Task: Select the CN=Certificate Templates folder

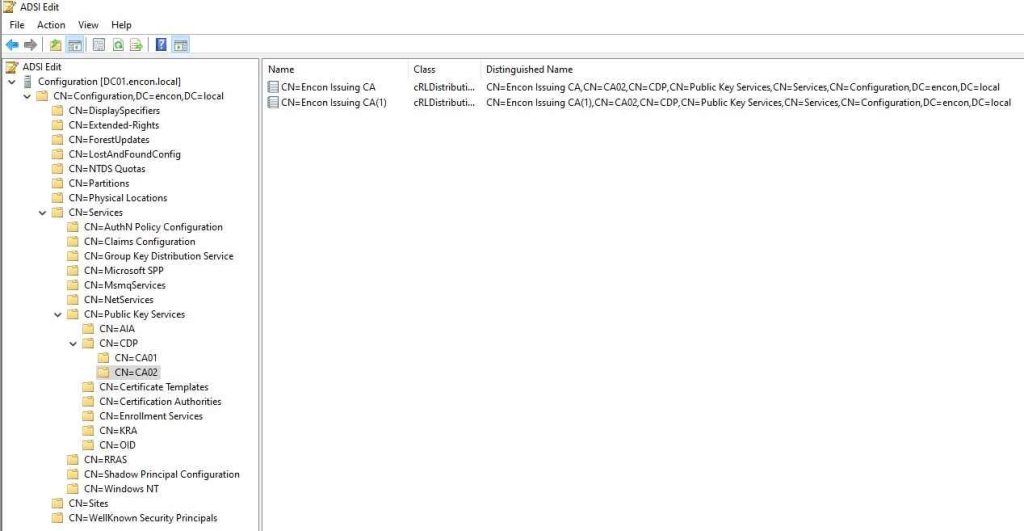Action: click(153, 387)
